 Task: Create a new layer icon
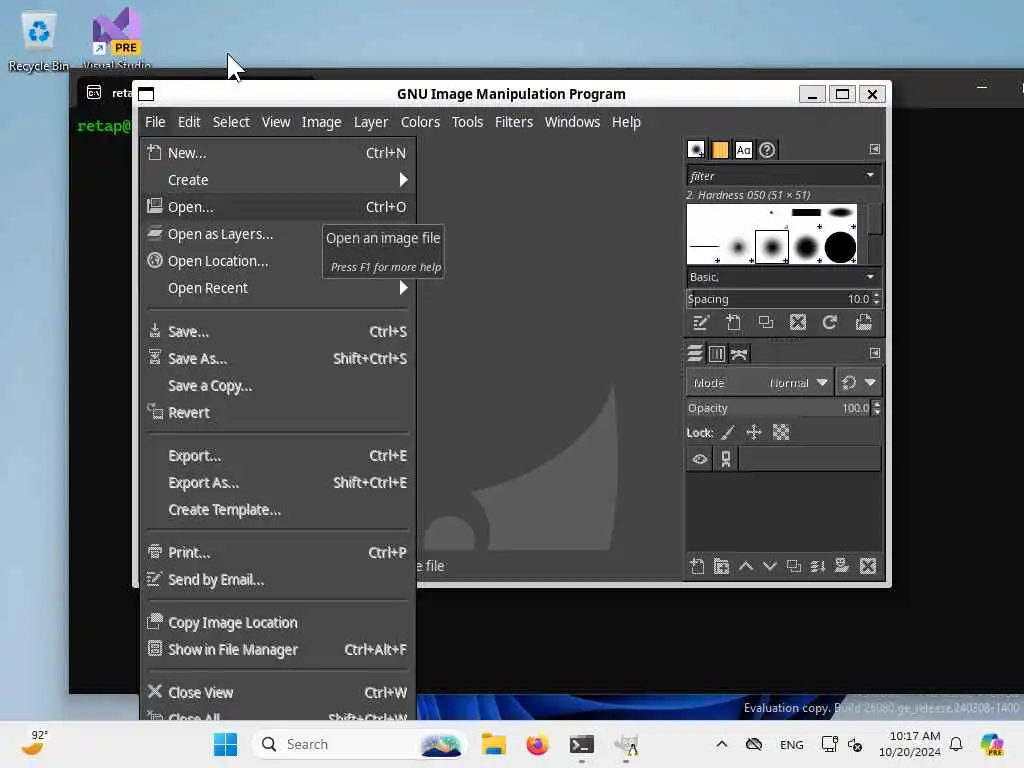(x=697, y=566)
